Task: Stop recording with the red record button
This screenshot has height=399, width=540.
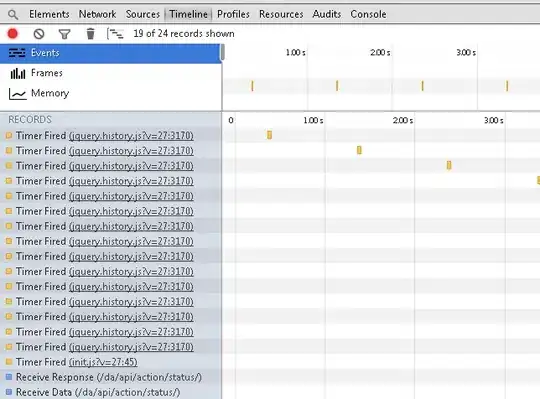Action: [13, 33]
